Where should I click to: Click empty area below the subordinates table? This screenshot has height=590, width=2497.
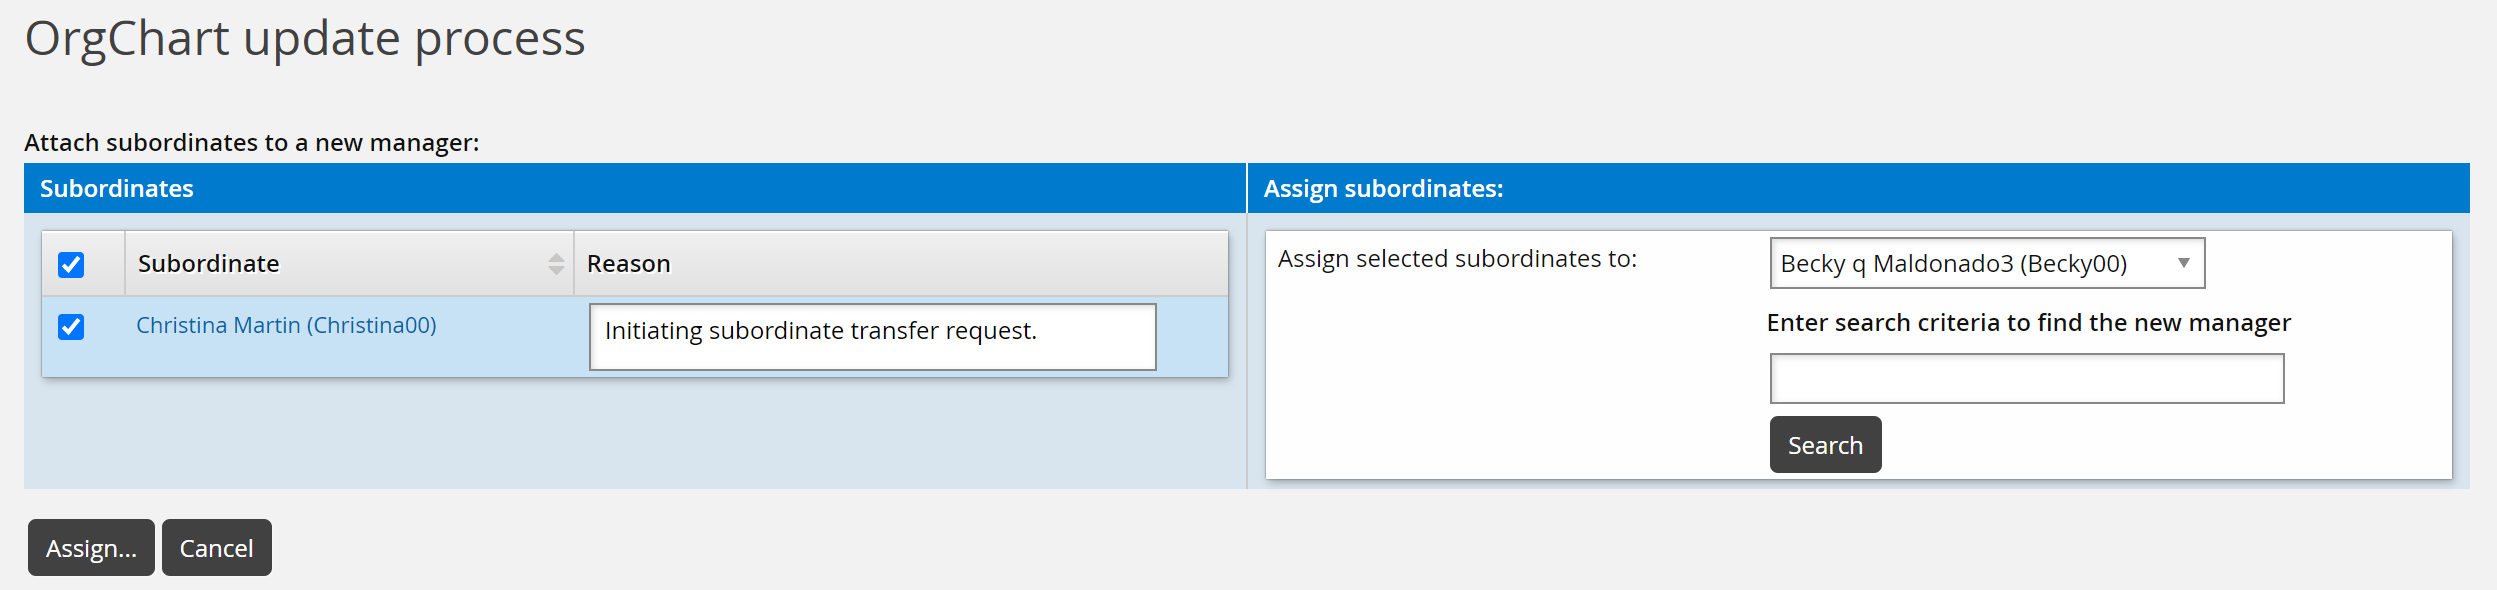[x=634, y=434]
